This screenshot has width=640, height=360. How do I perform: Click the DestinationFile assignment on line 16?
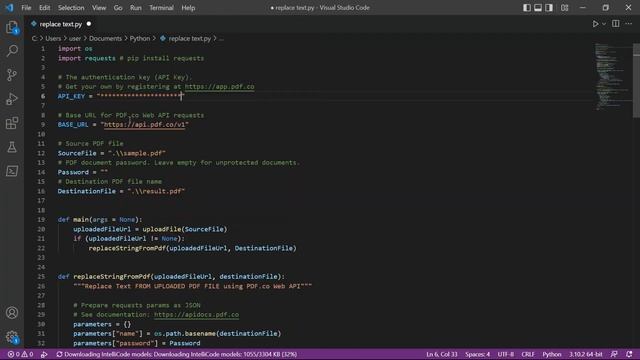pos(121,191)
